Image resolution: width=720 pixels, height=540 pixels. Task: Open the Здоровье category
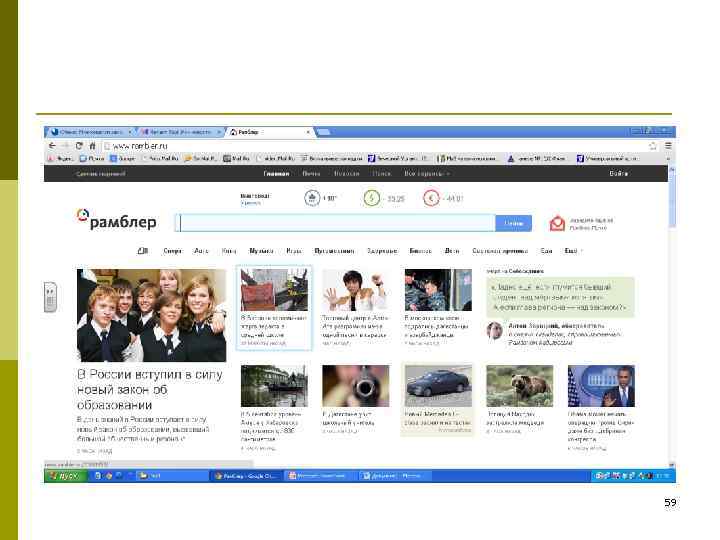pyautogui.click(x=382, y=251)
